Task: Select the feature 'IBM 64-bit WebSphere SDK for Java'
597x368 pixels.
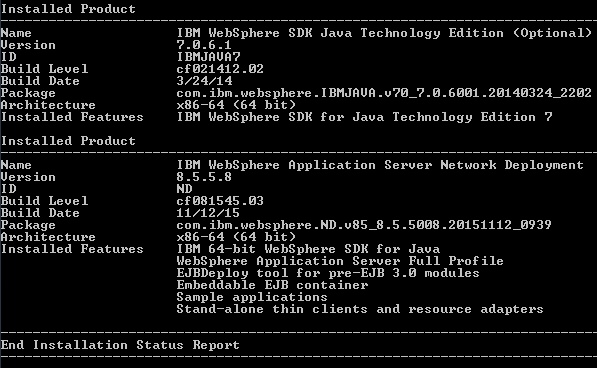Action: click(308, 249)
